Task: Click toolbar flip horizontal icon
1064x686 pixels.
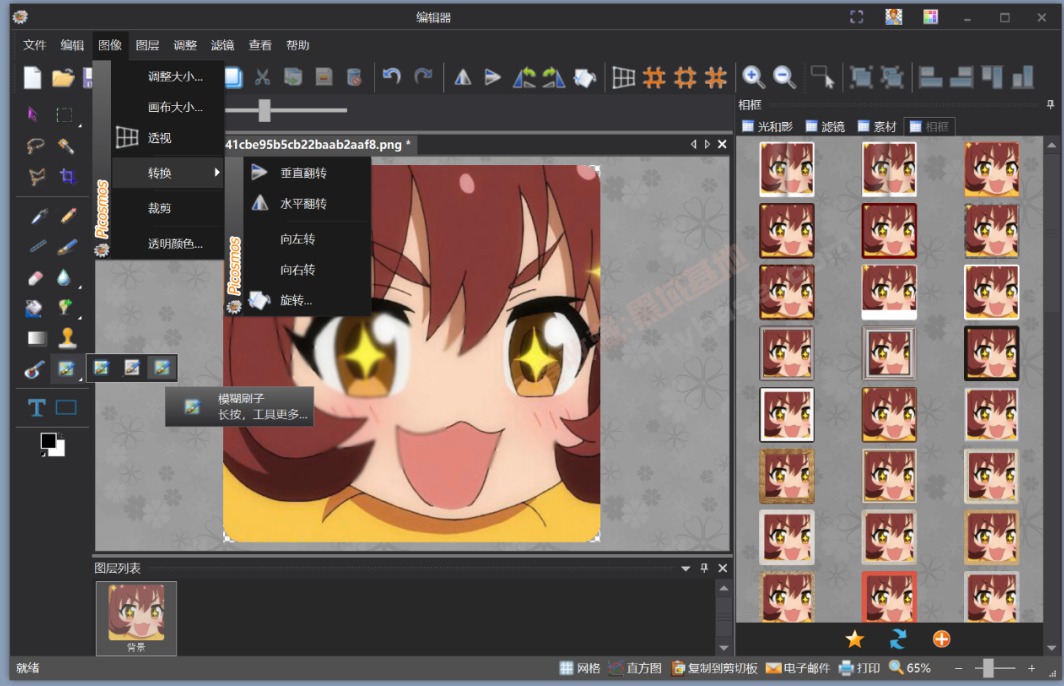Action: click(x=463, y=77)
